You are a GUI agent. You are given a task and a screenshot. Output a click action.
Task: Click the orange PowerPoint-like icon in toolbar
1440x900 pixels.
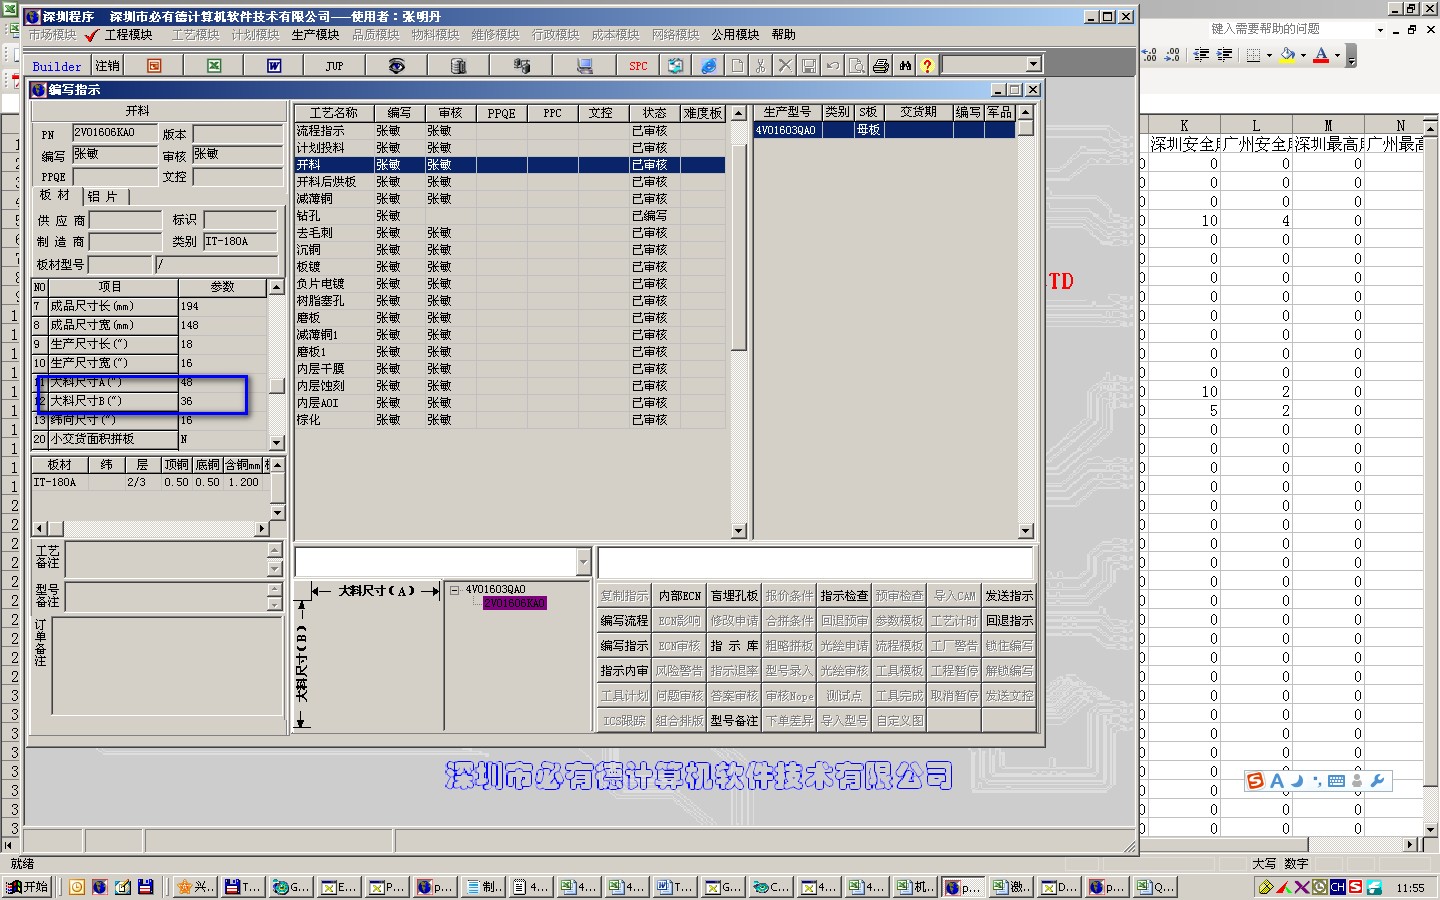154,66
